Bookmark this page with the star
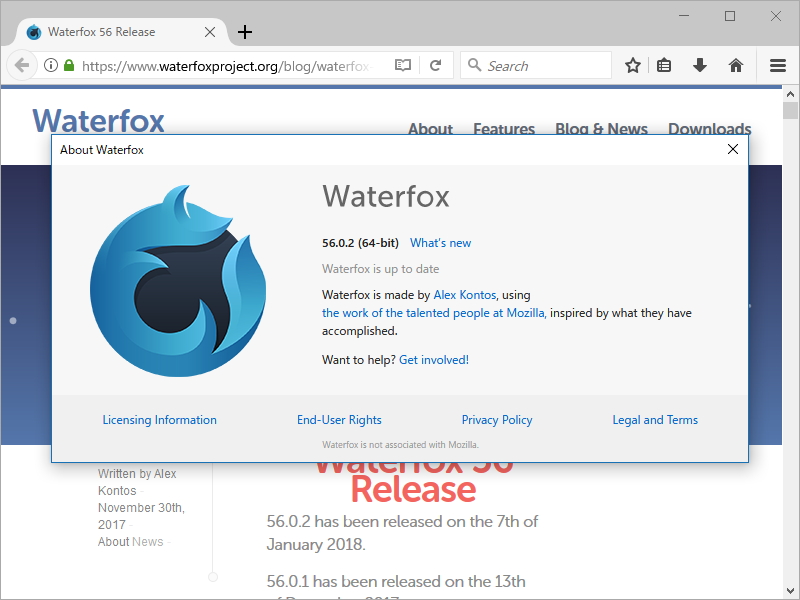The image size is (800, 600). 632,65
